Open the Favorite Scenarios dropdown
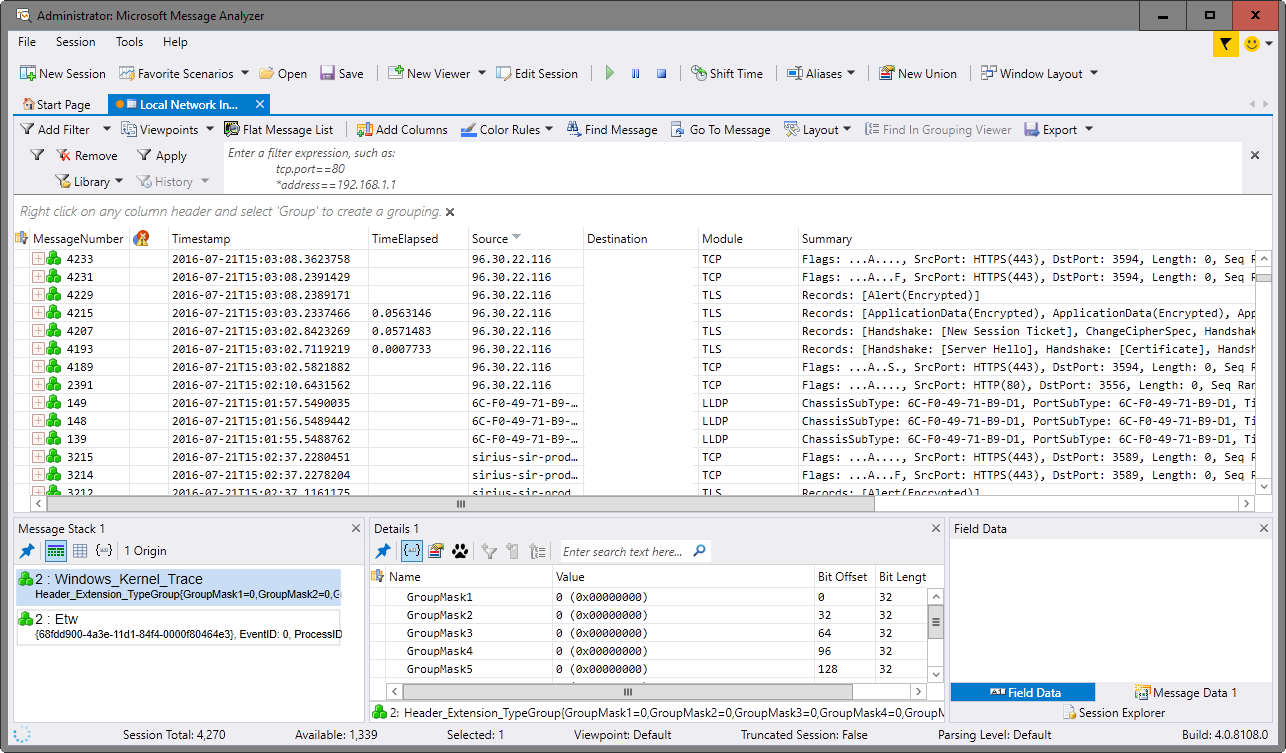 pyautogui.click(x=244, y=73)
